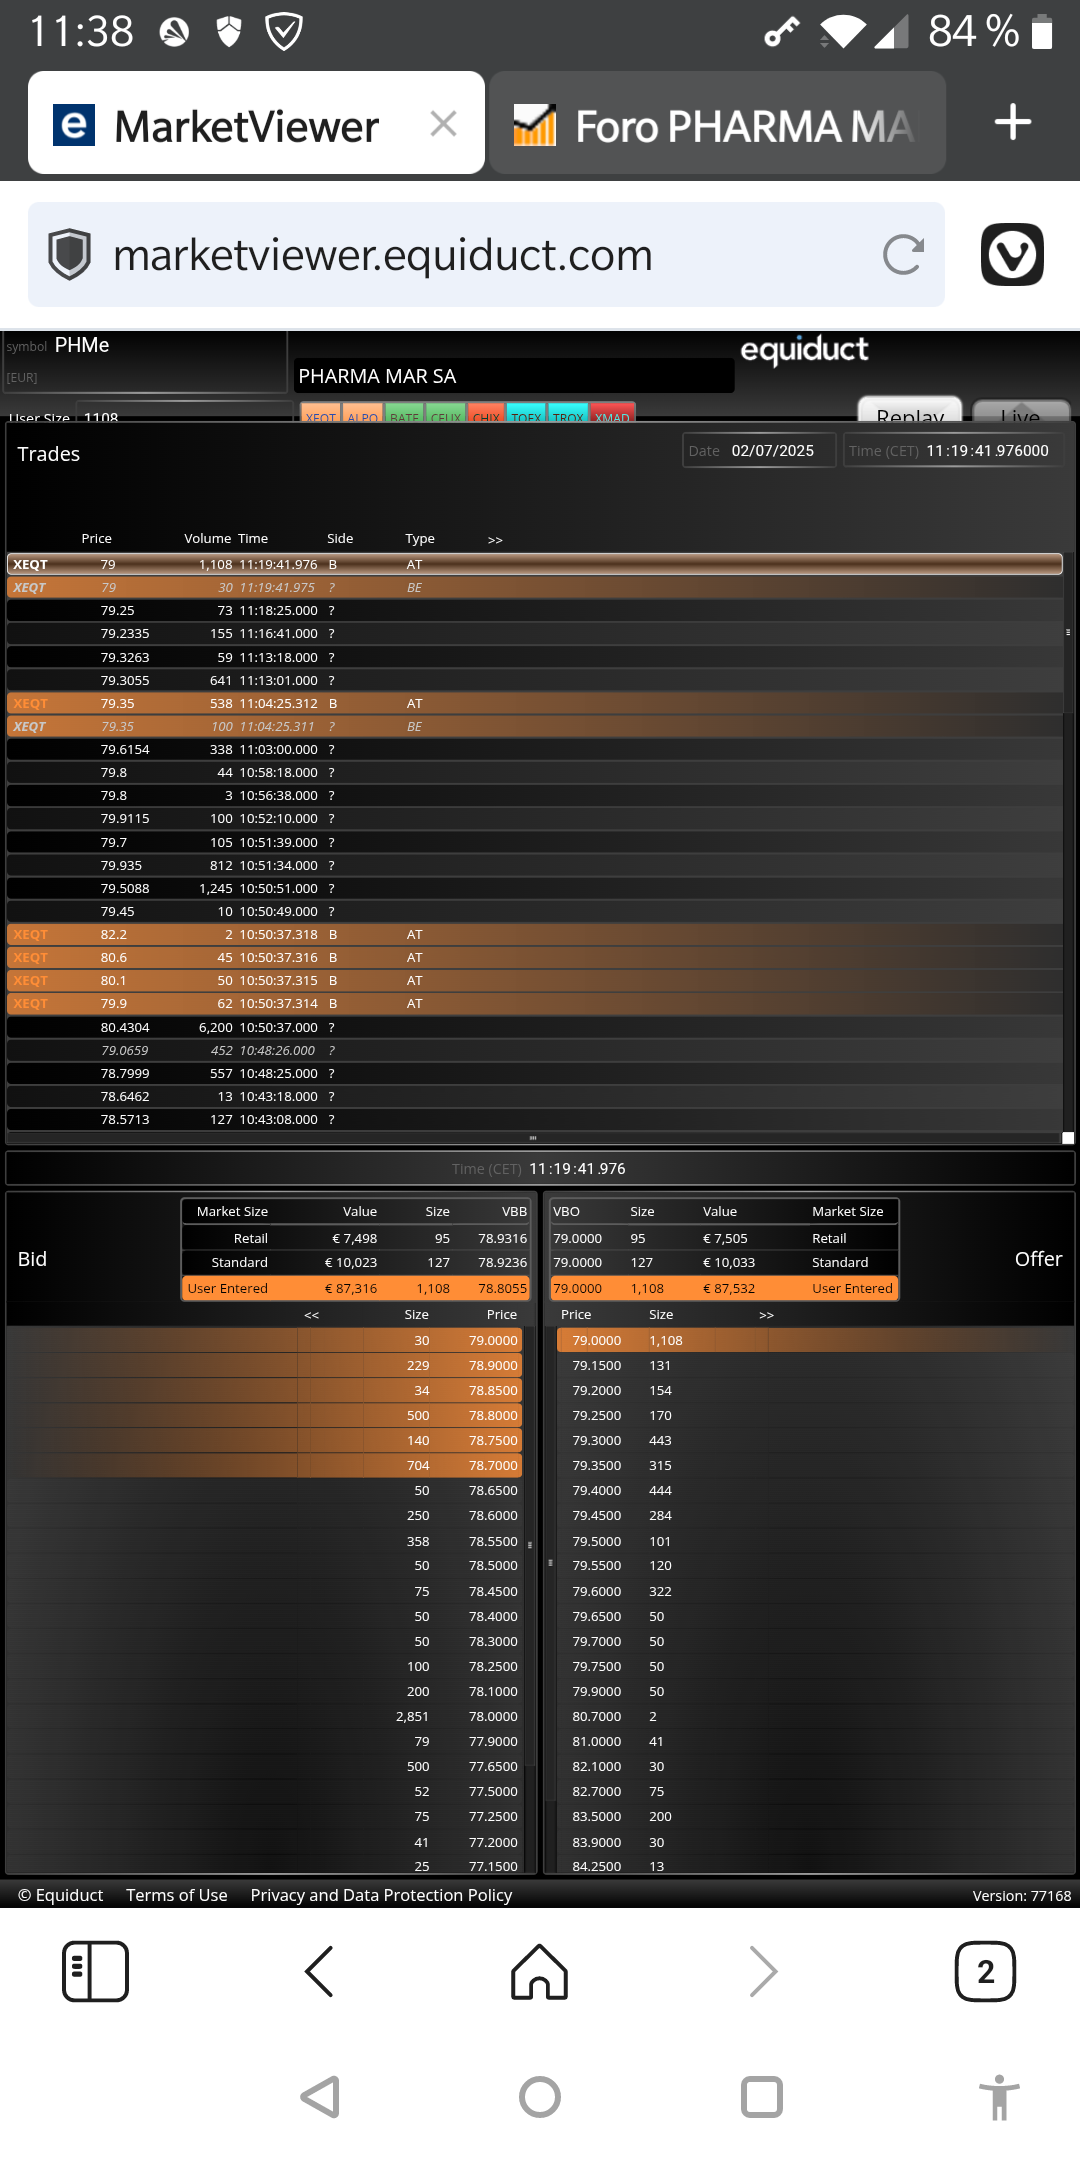
Task: Toggle the XEQT venue filter
Action: click(x=321, y=414)
